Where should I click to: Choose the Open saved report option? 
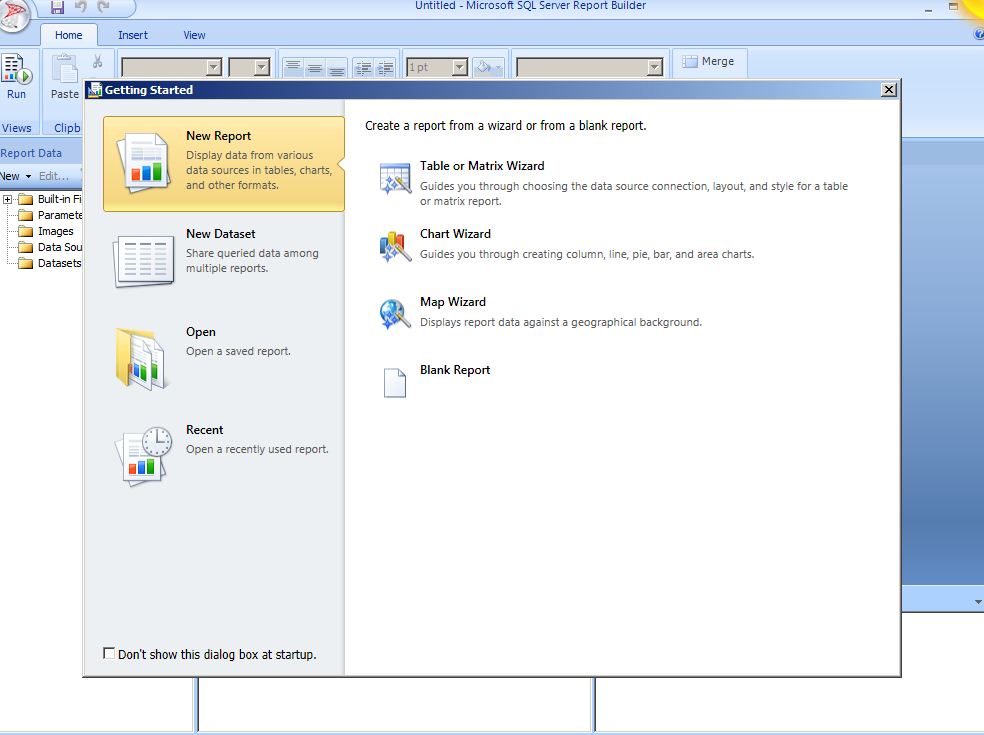pyautogui.click(x=223, y=358)
